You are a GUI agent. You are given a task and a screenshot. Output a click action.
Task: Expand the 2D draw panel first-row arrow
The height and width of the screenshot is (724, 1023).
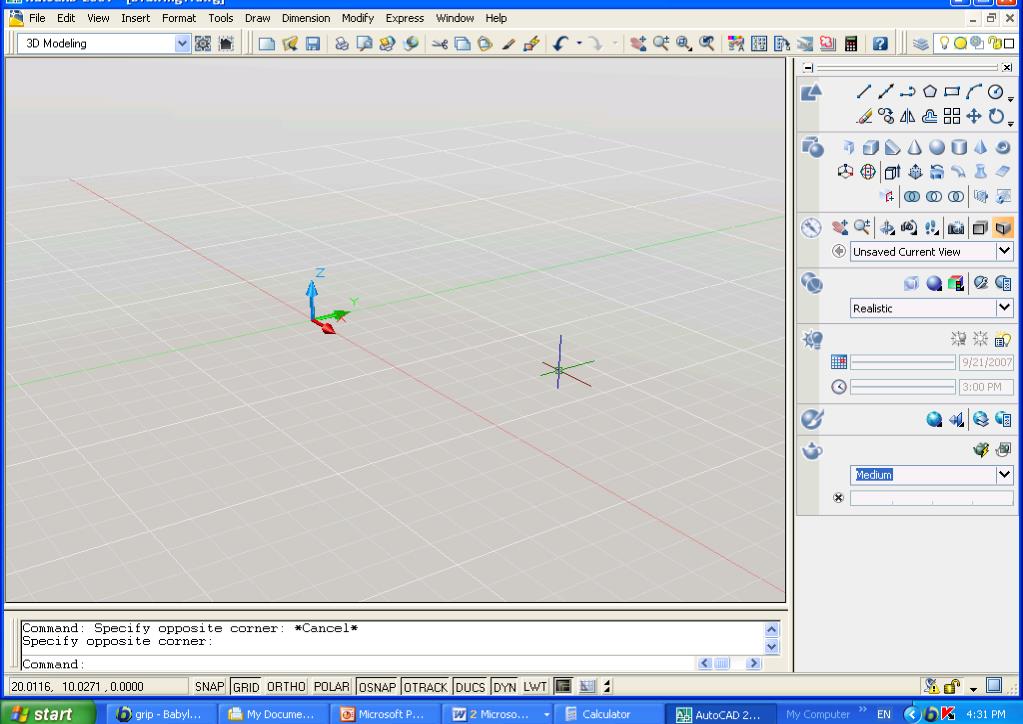pyautogui.click(x=1011, y=98)
